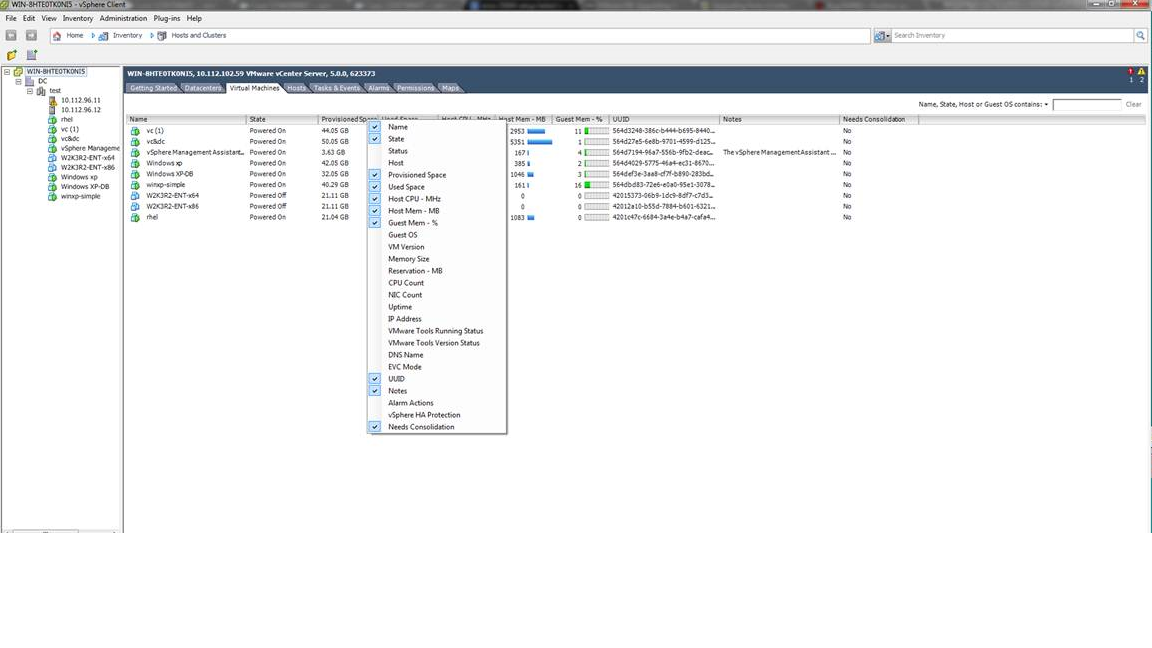Switch to the Permissions tab
1152x648 pixels.
[x=415, y=88]
